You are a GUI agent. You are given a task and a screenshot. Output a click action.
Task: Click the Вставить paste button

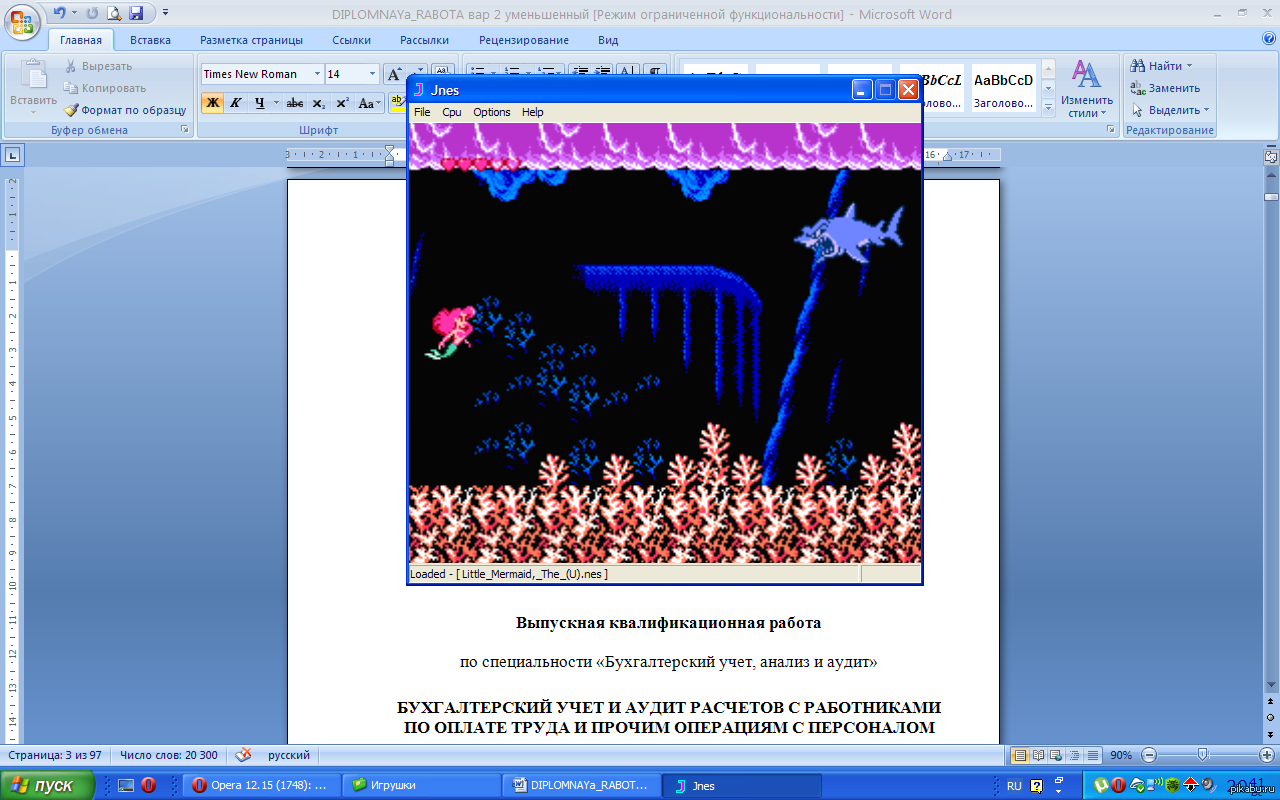coord(34,85)
